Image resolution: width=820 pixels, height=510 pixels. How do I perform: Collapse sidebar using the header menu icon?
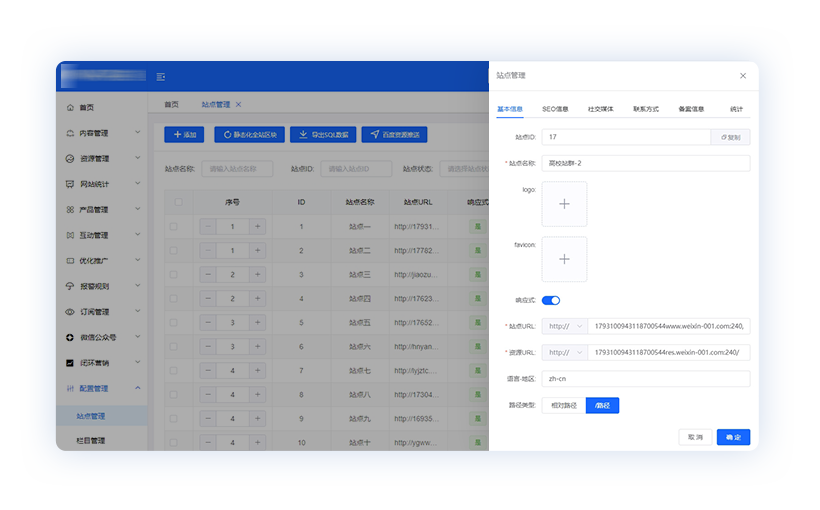(x=161, y=77)
